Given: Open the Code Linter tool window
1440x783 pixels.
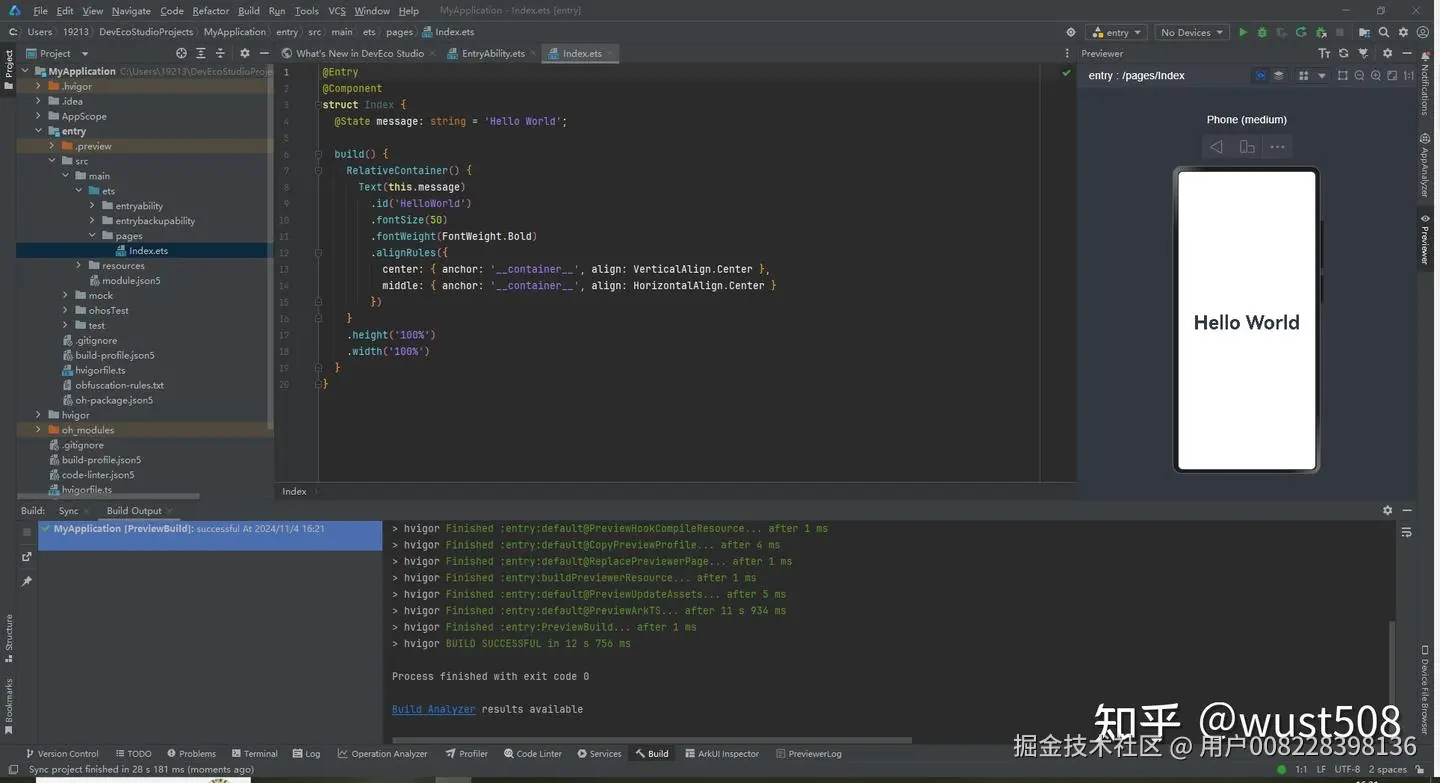Looking at the screenshot, I should point(532,753).
